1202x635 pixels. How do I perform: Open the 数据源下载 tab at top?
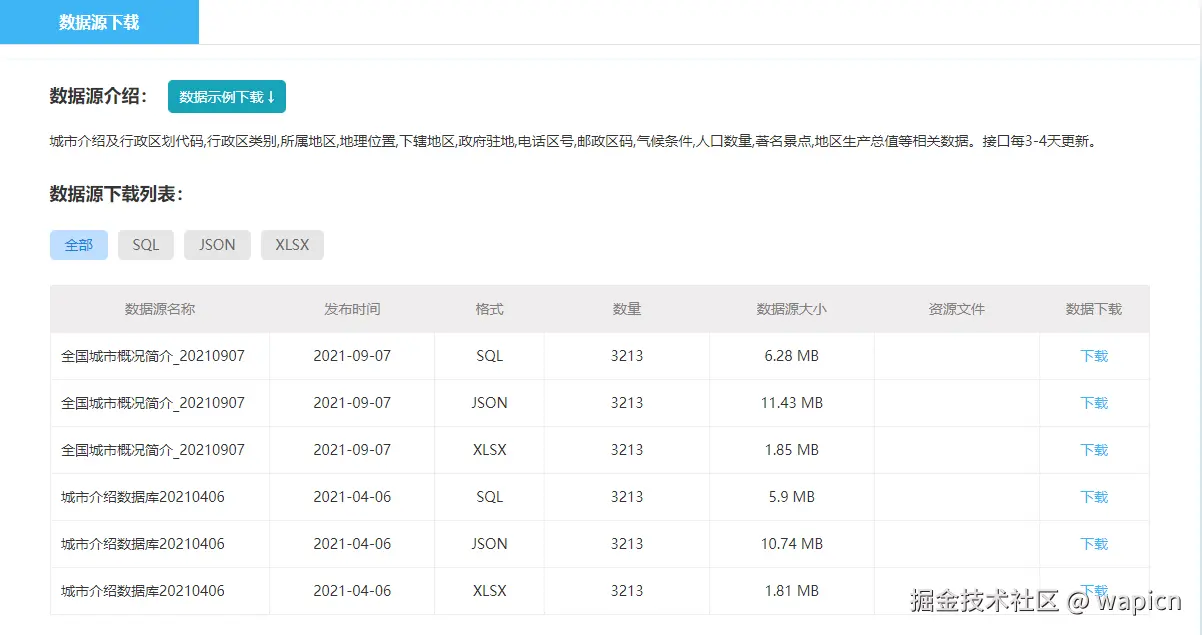click(x=99, y=22)
